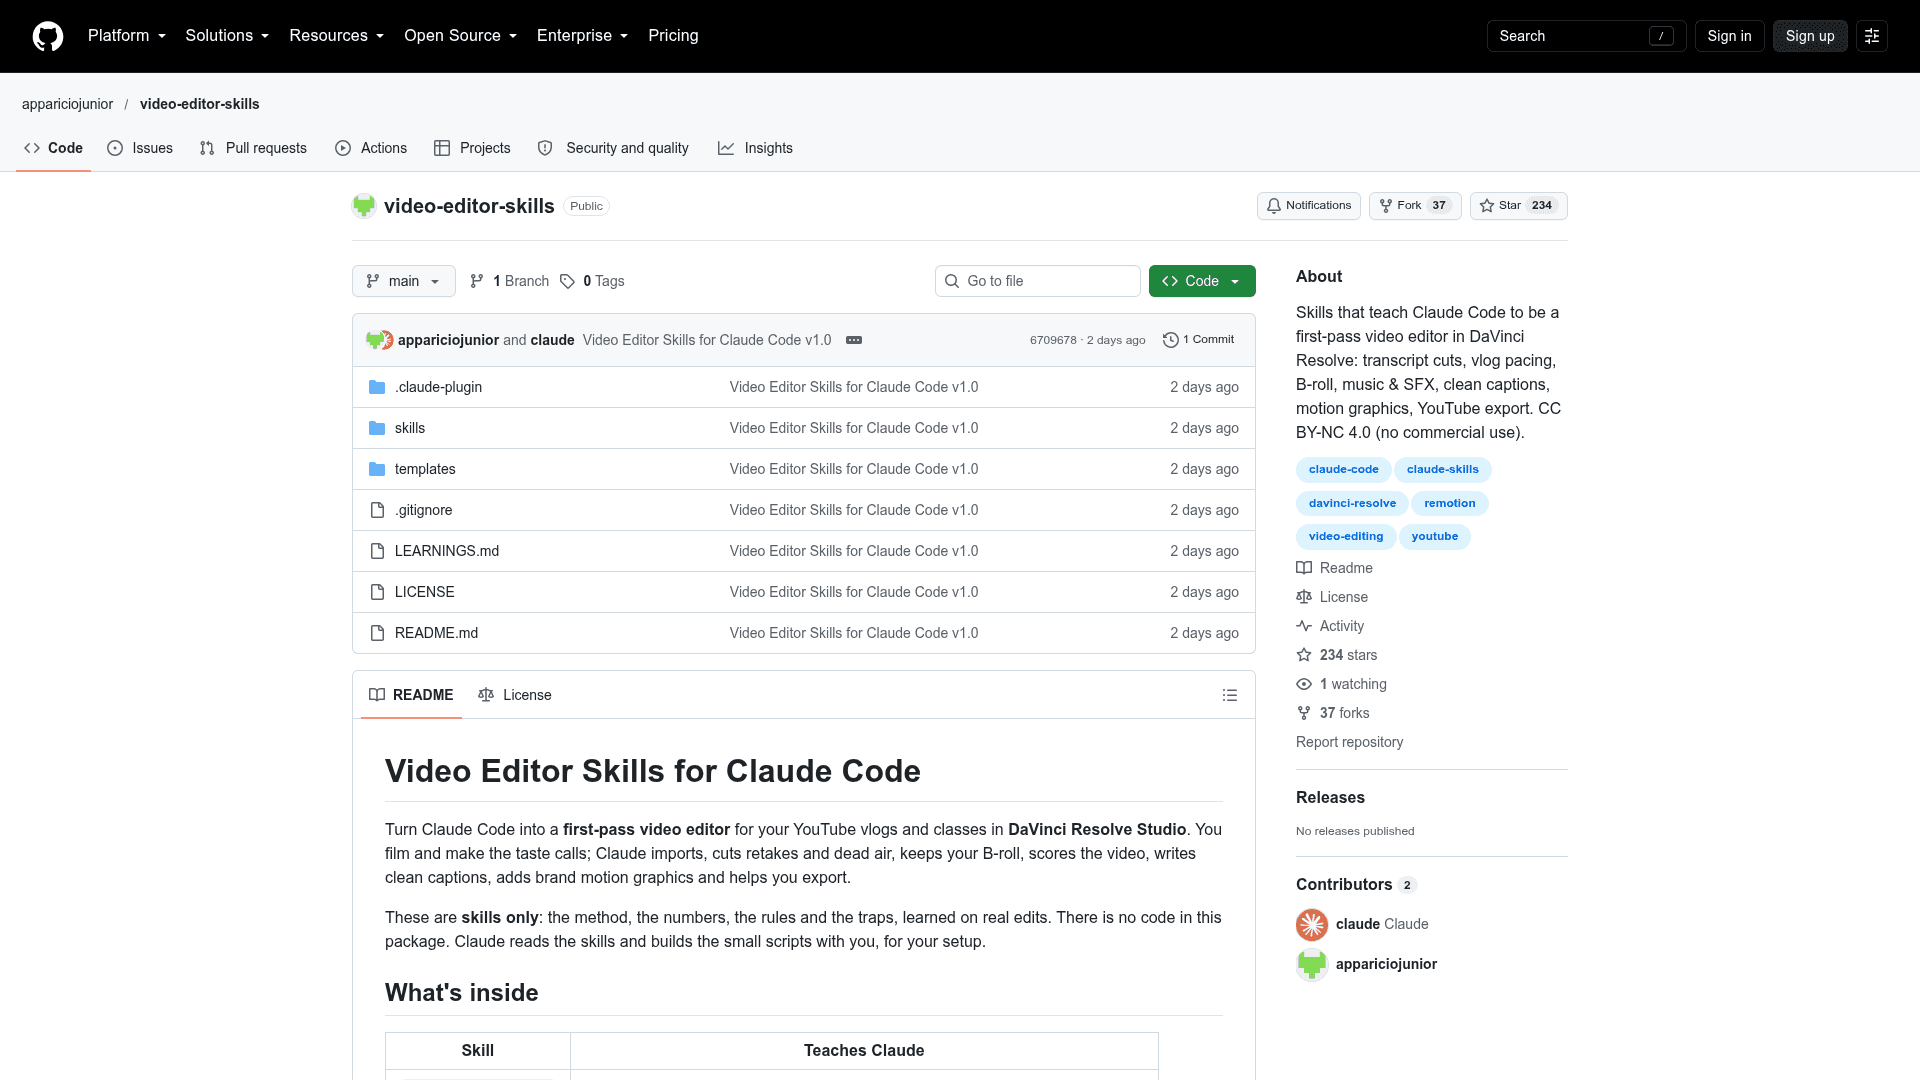The image size is (1920, 1080).
Task: View the 1 Commit history
Action: (1199, 340)
